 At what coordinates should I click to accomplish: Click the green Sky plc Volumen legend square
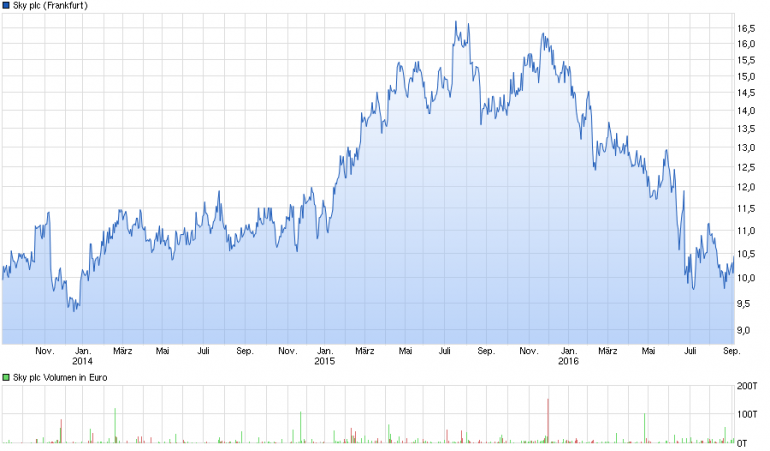pyautogui.click(x=6, y=377)
